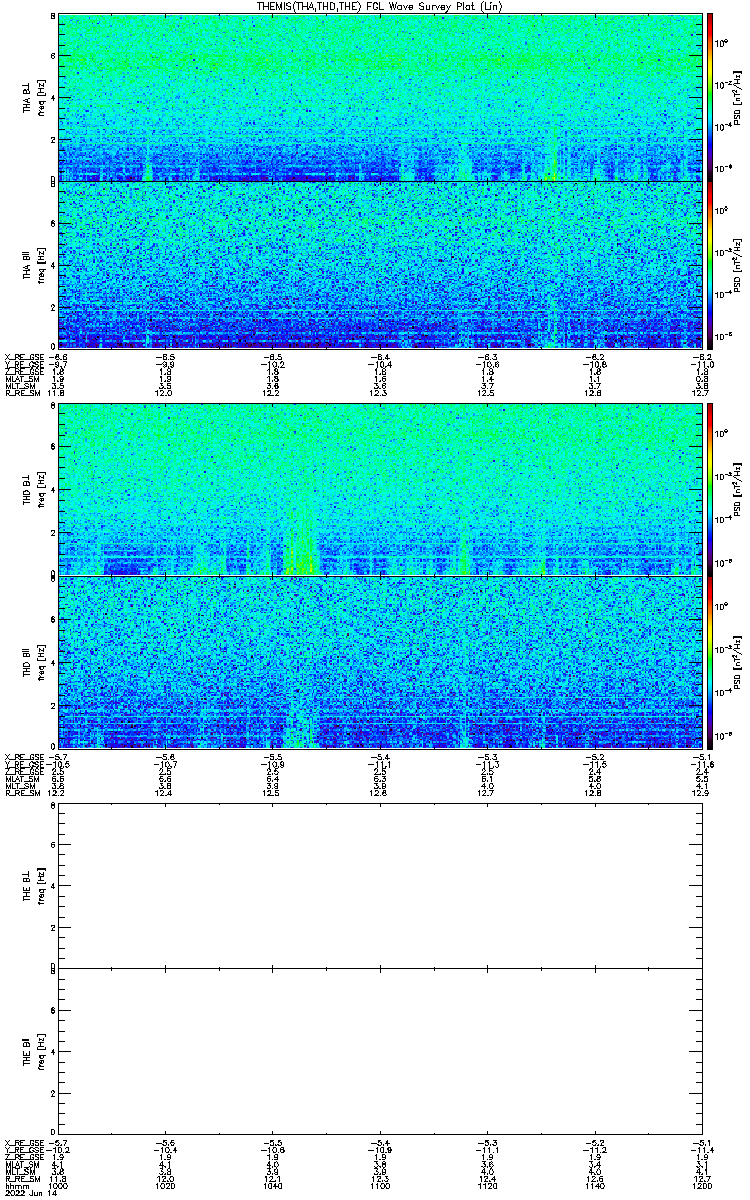Click the '1140' time tick label

pyautogui.click(x=594, y=1186)
